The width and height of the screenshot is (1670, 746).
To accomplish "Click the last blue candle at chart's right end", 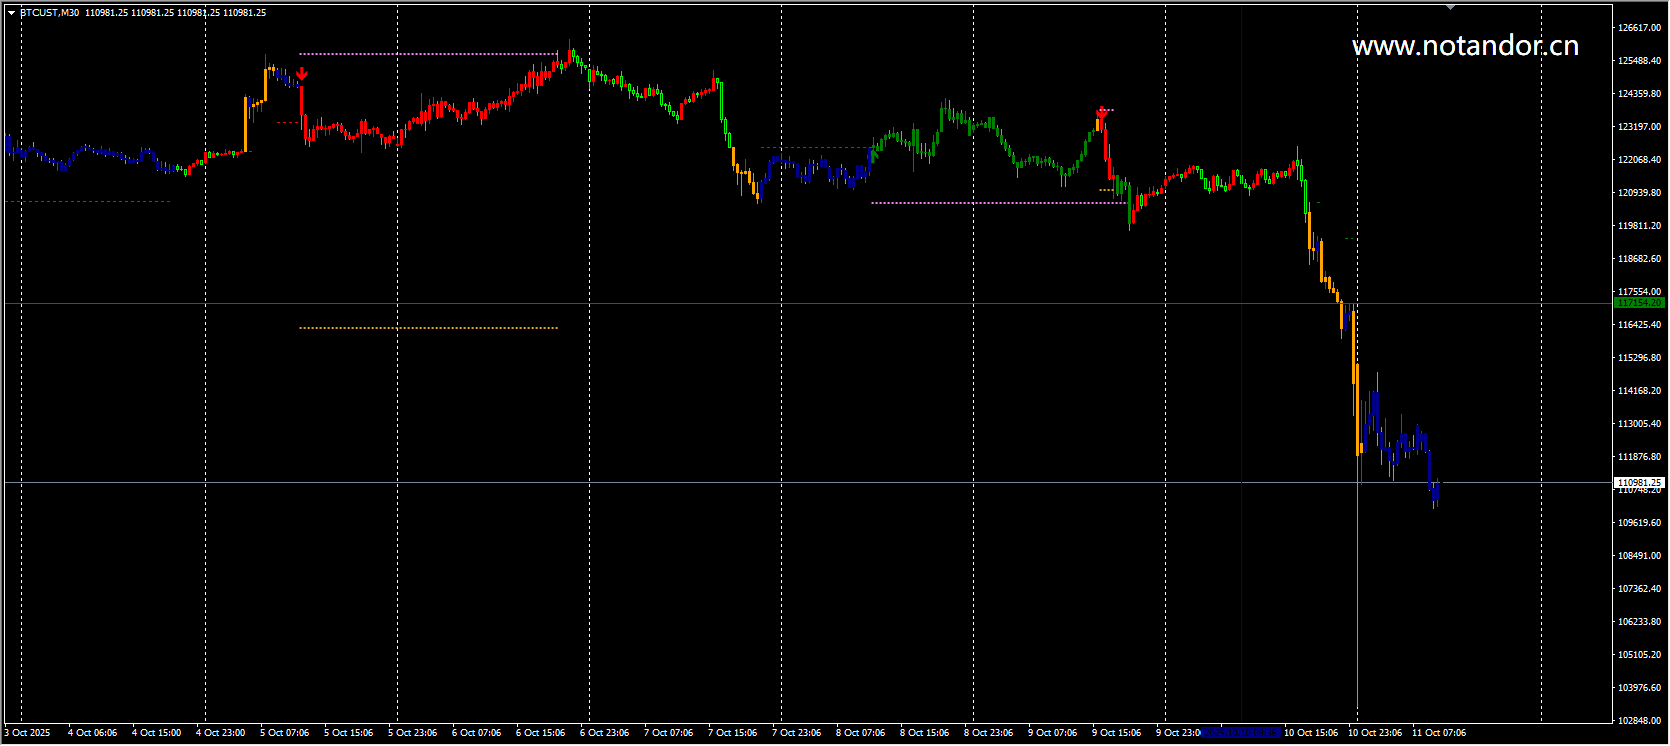I will click(1436, 491).
